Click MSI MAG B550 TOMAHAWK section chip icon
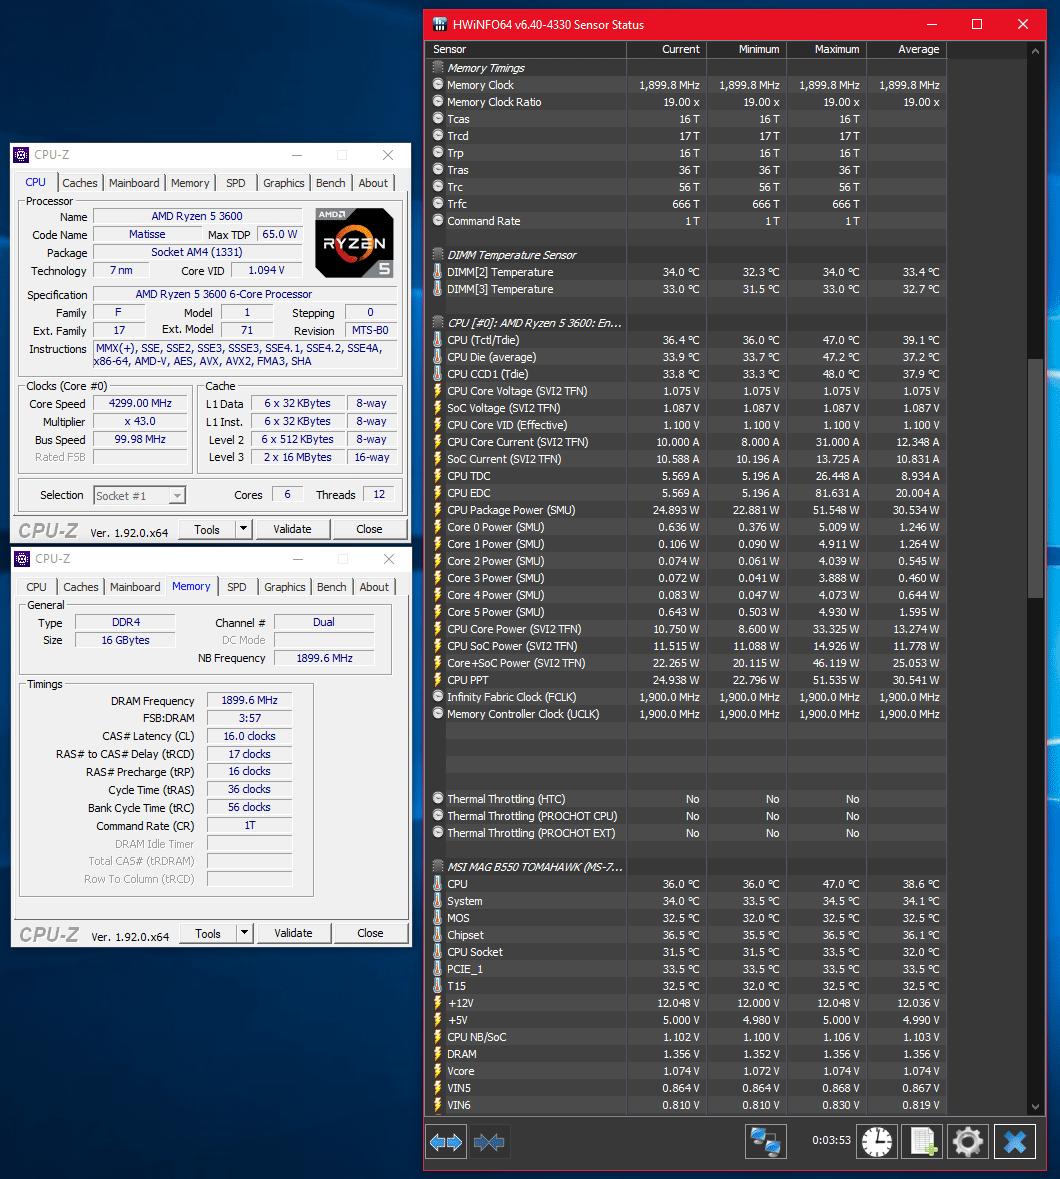Image resolution: width=1060 pixels, height=1179 pixels. [x=438, y=866]
